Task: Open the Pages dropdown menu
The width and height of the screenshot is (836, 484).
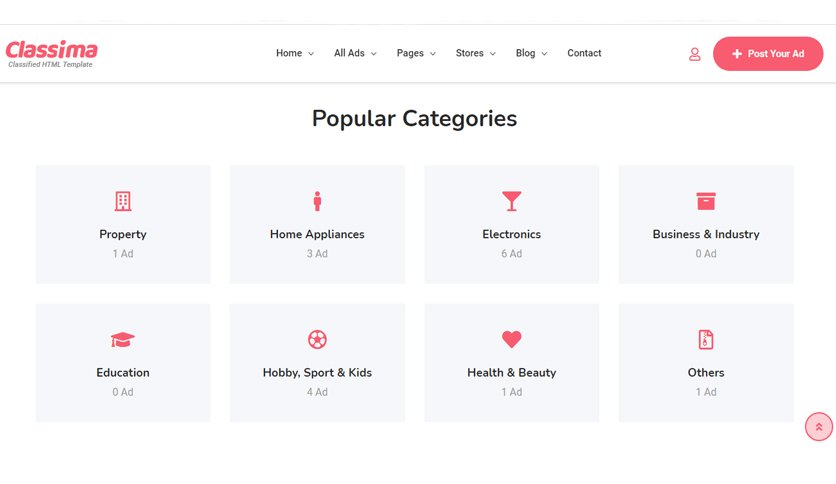Action: tap(416, 53)
